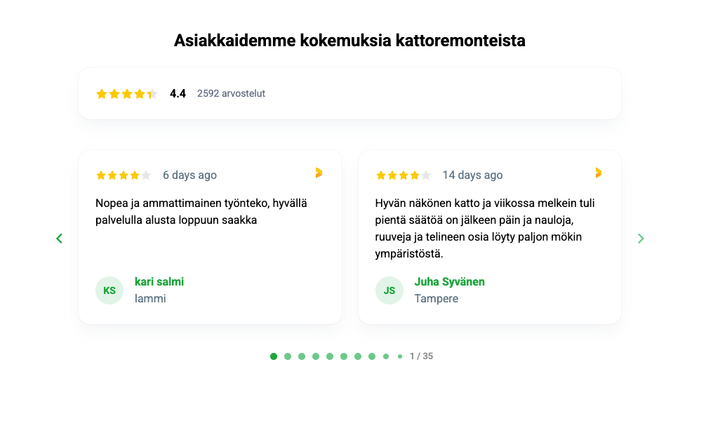
Task: Click the previous reviews left arrow
Action: click(59, 238)
